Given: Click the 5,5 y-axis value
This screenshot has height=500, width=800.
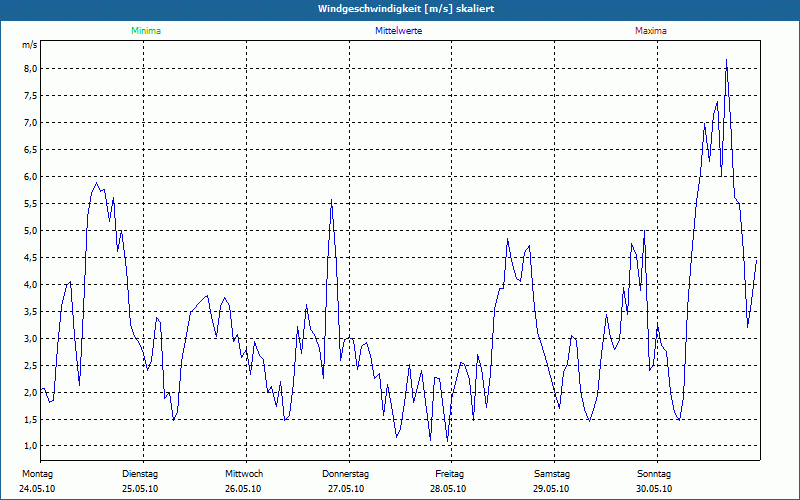Looking at the screenshot, I should tap(30, 204).
